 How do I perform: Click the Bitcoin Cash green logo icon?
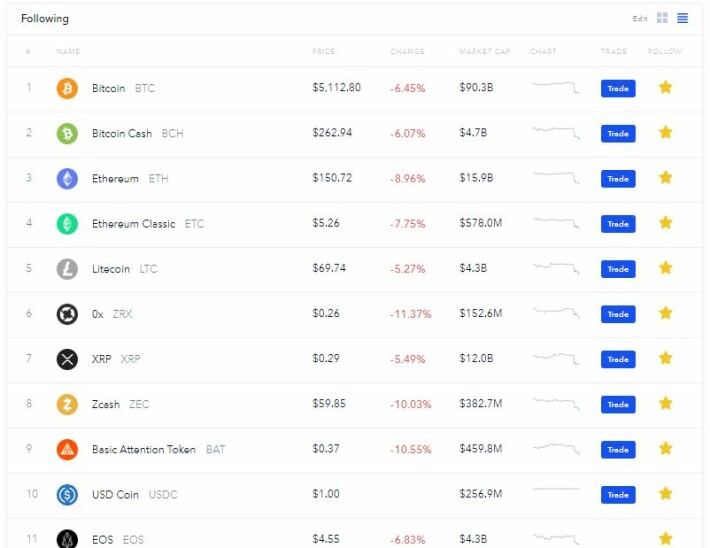67,134
